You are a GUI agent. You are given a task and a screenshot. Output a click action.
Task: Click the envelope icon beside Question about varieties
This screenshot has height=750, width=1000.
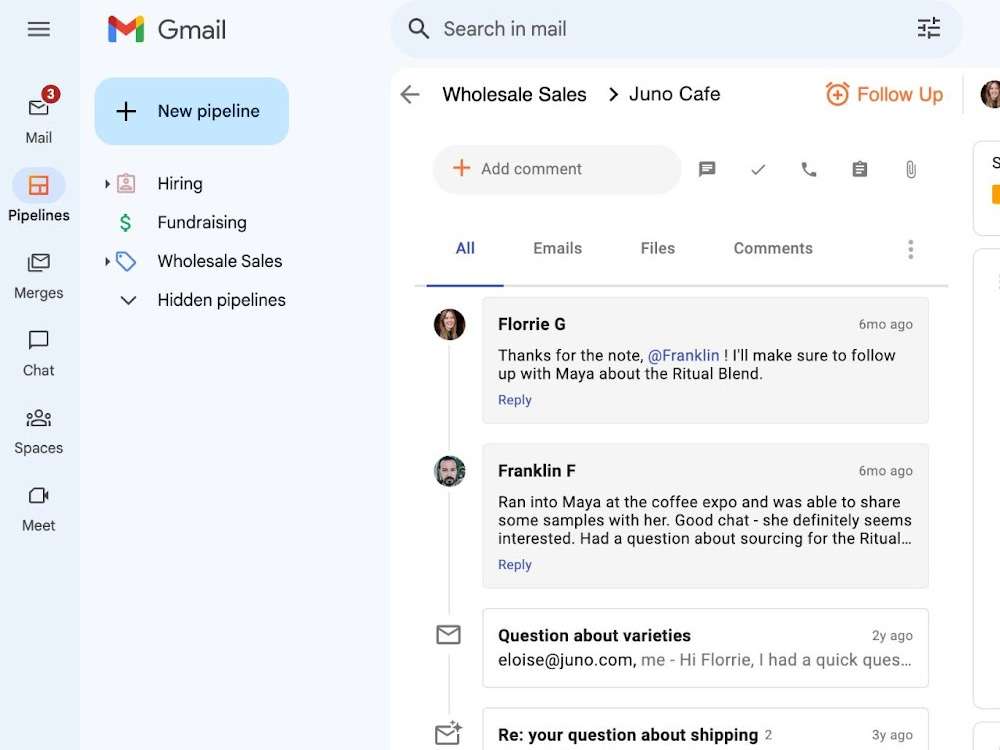coord(448,635)
